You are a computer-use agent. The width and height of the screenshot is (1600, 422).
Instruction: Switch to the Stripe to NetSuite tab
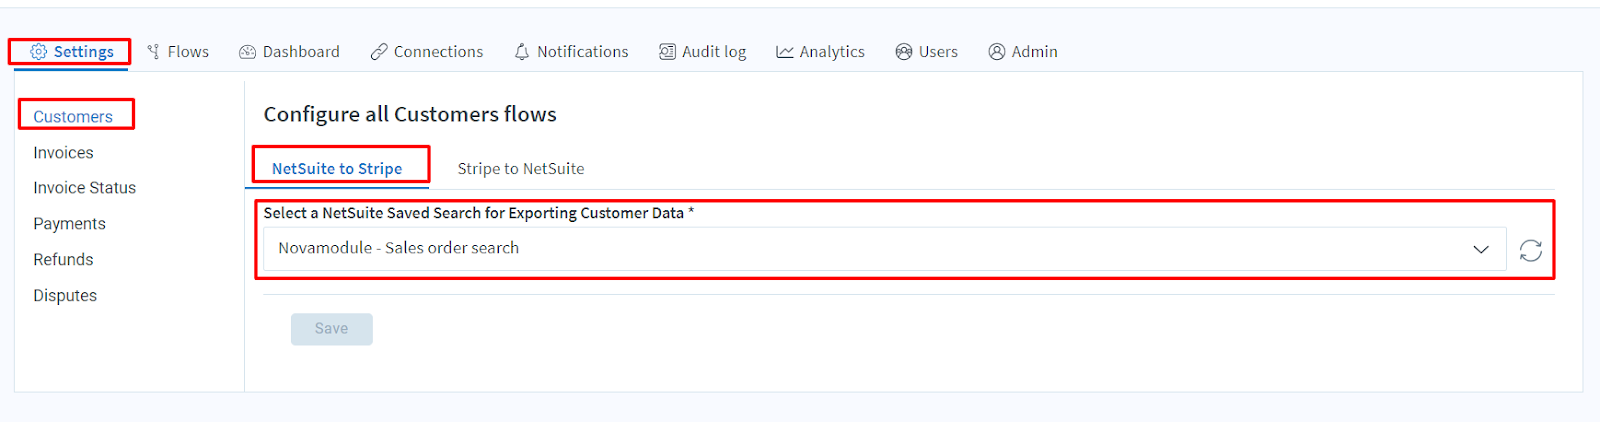[521, 169]
